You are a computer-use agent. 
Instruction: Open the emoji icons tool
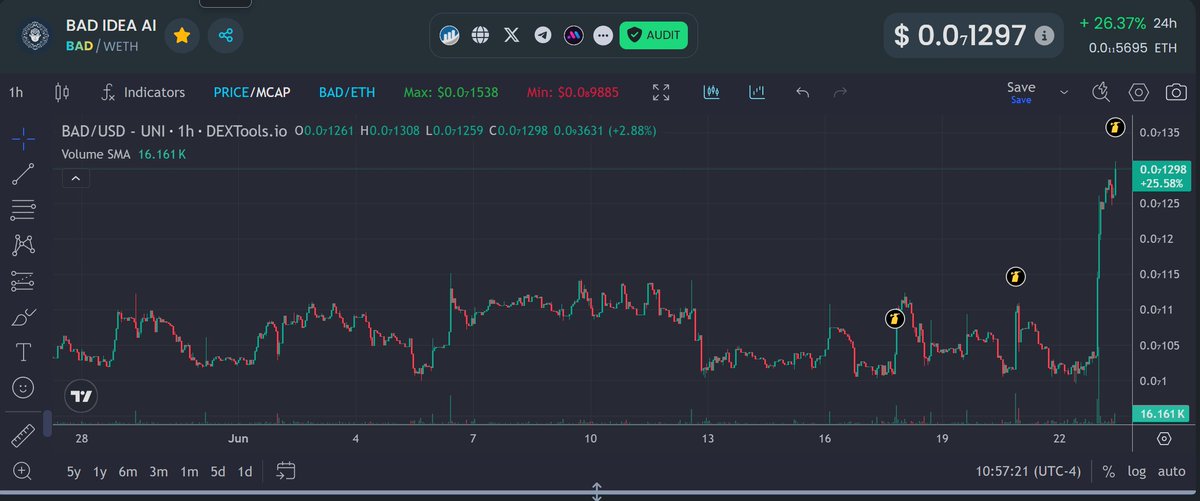coord(23,387)
